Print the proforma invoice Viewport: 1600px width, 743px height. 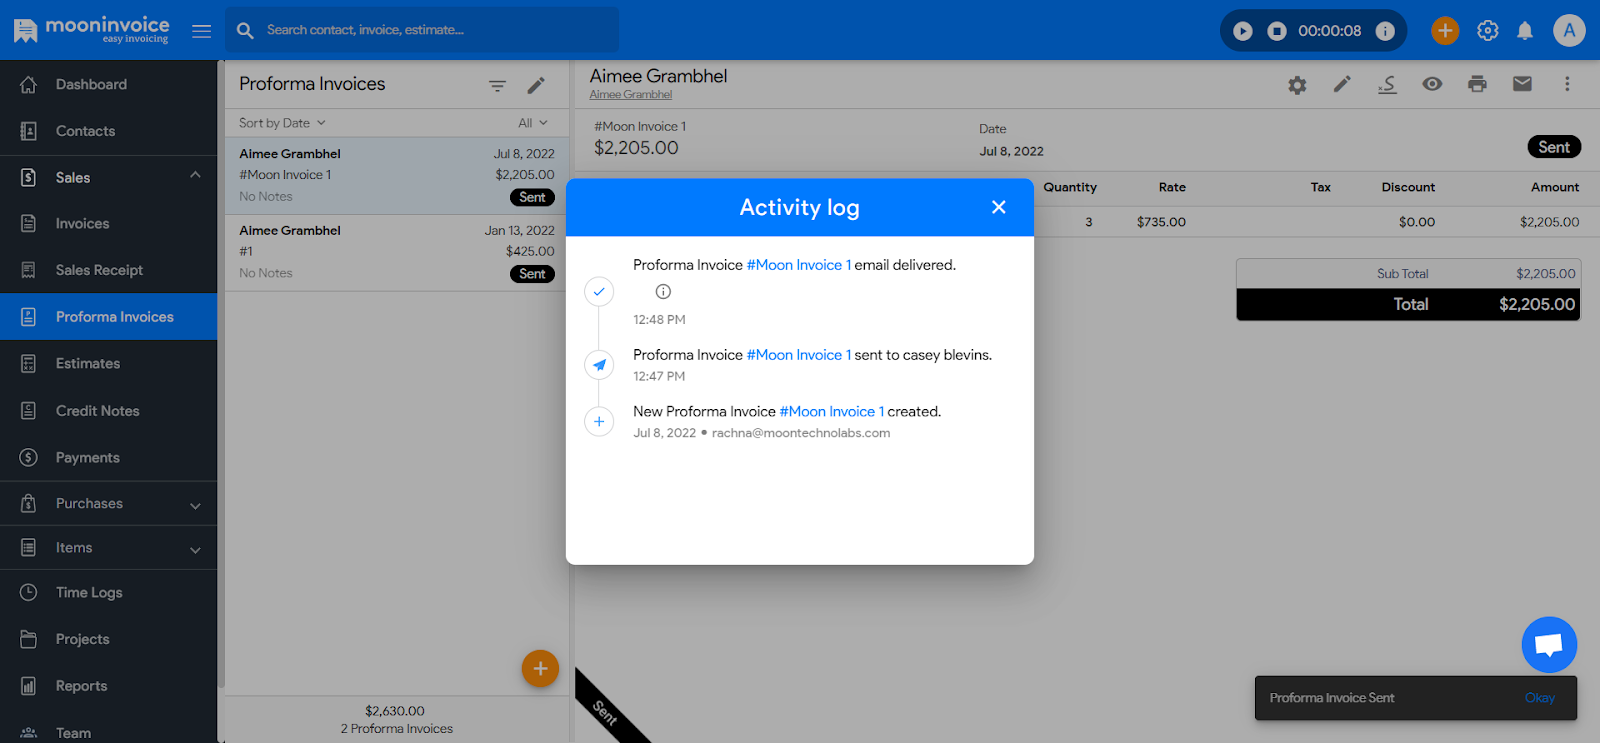(x=1477, y=84)
